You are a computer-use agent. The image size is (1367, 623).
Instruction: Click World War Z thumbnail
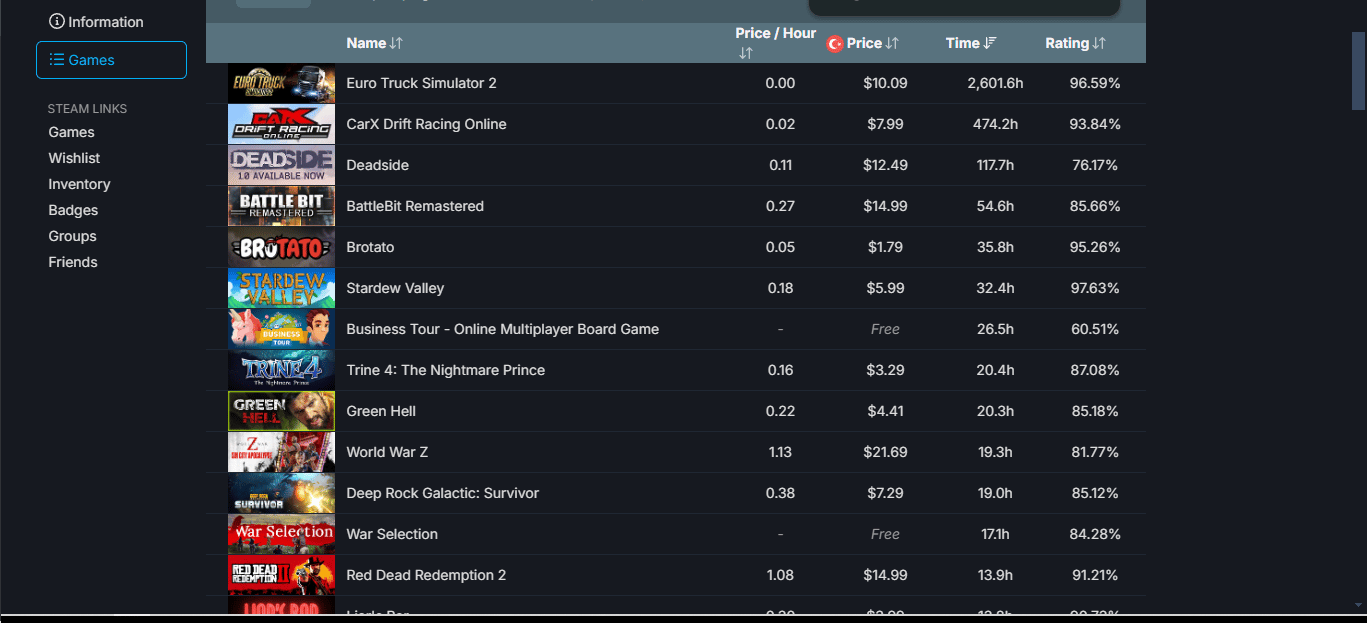click(281, 452)
